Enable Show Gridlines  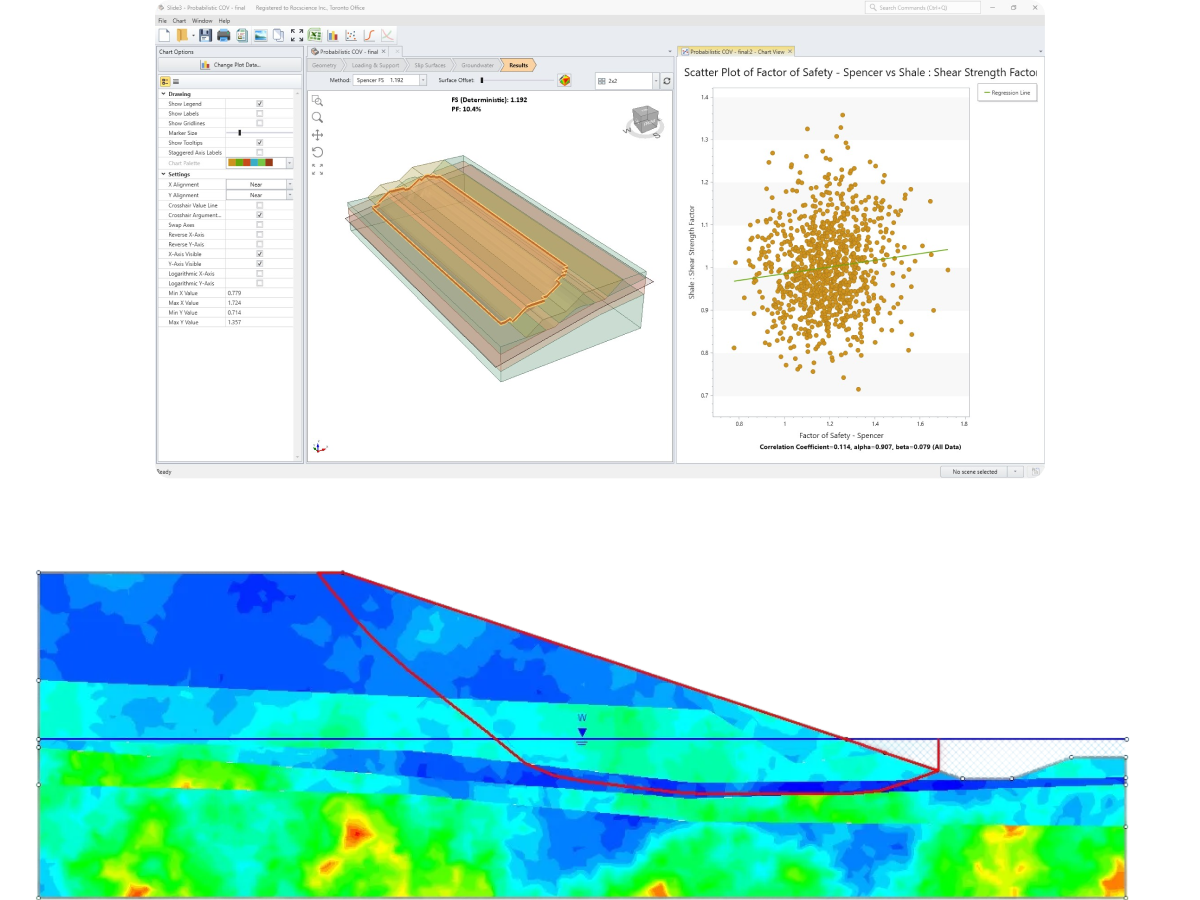260,123
